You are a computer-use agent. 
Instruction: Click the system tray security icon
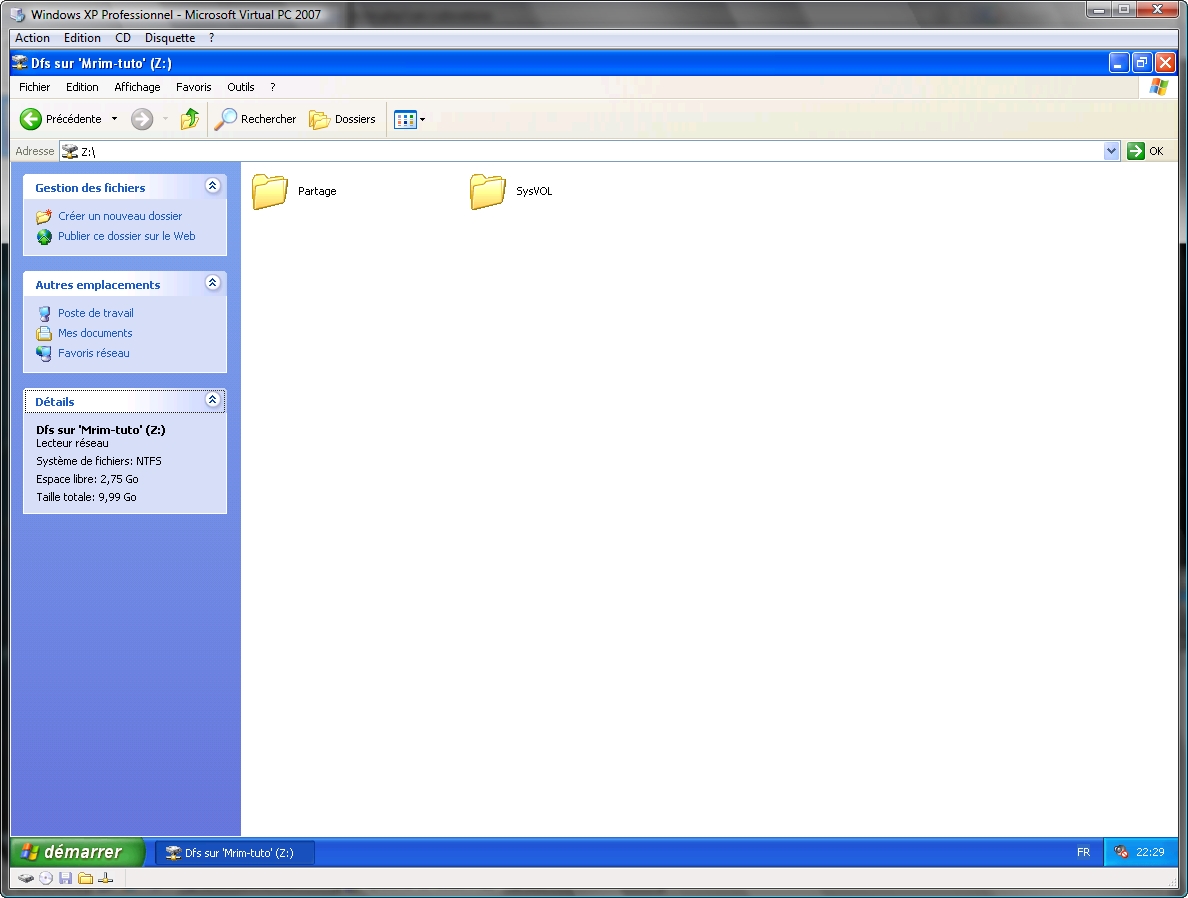(x=1121, y=853)
